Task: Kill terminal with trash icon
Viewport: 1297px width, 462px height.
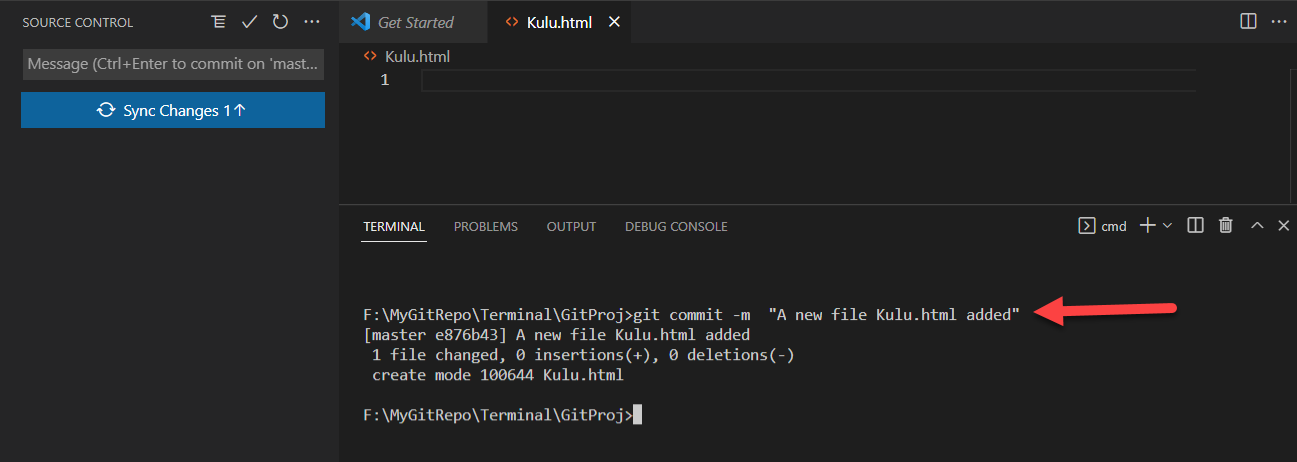Action: pos(1226,226)
